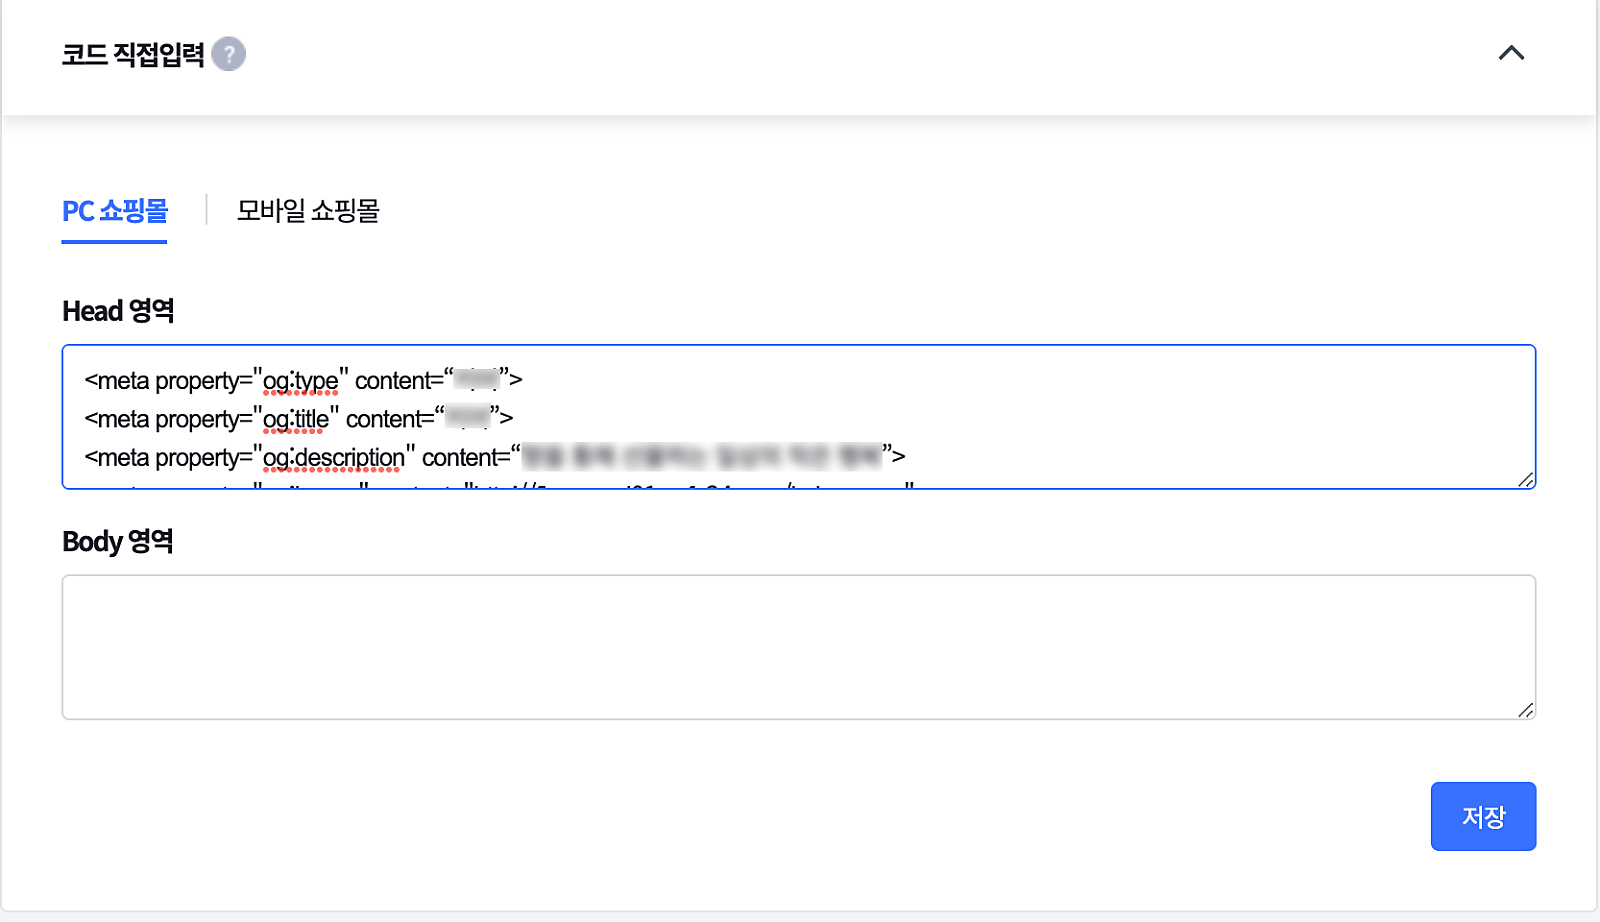
Task: Click the partially visible fourth code line
Action: (500, 485)
